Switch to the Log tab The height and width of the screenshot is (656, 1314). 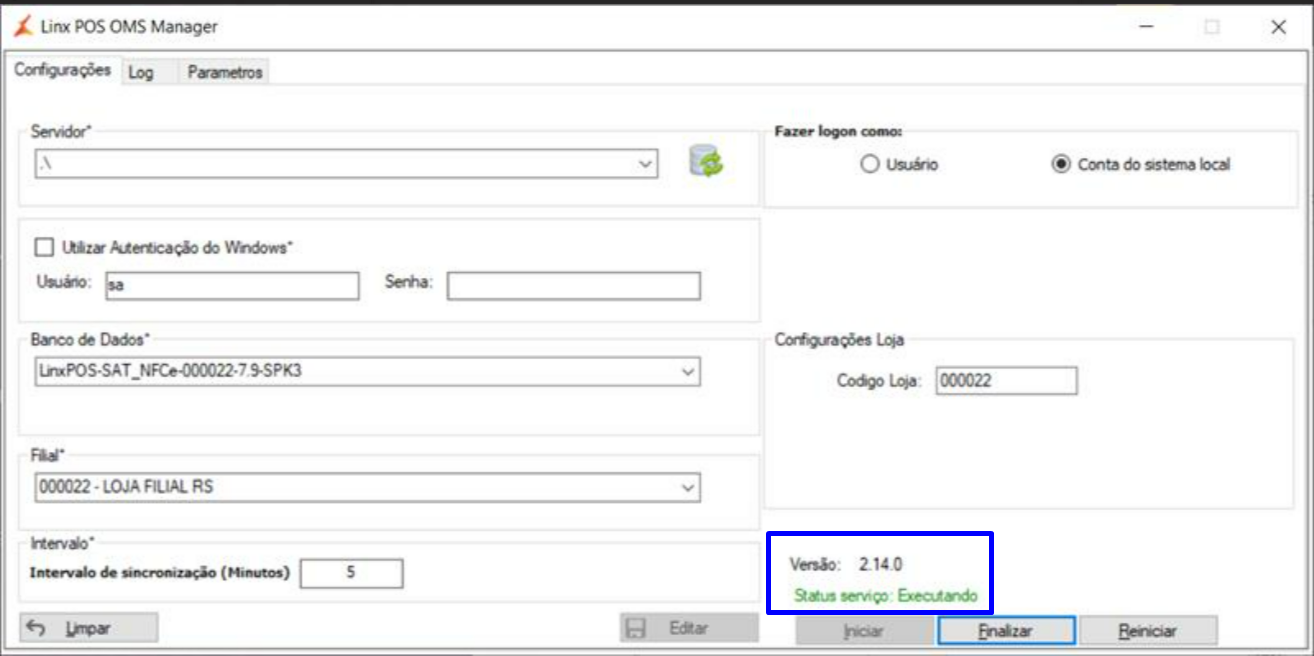click(x=141, y=73)
